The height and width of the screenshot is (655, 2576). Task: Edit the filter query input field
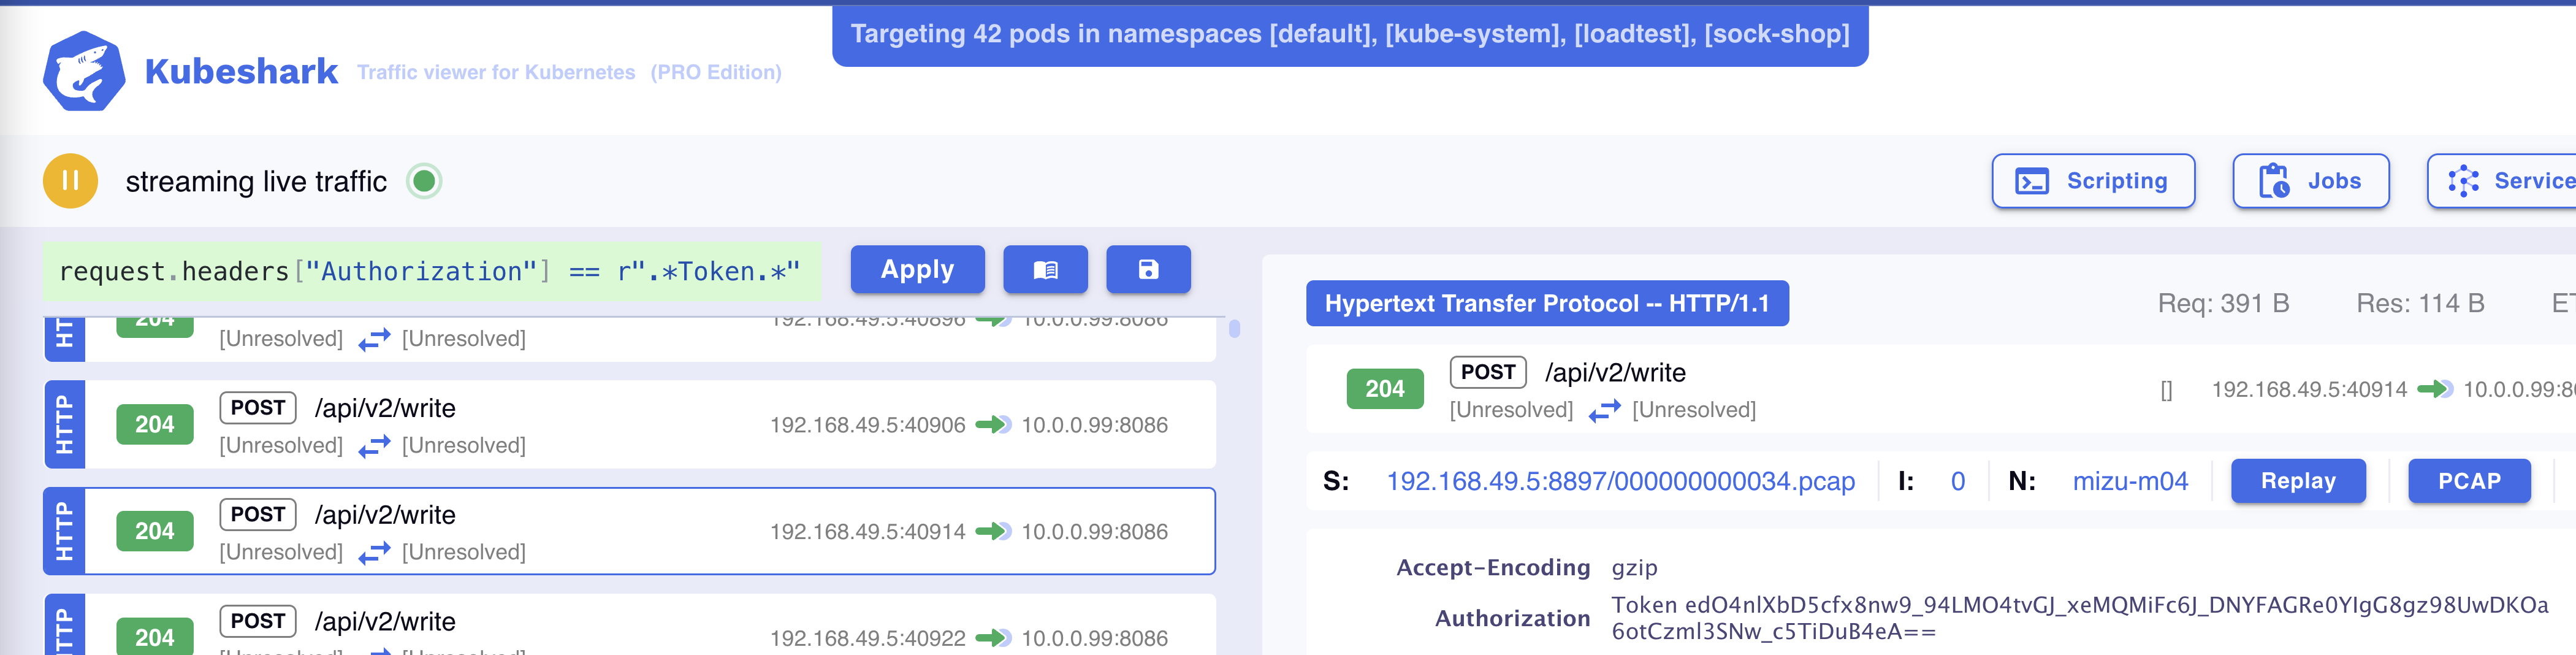coord(430,269)
